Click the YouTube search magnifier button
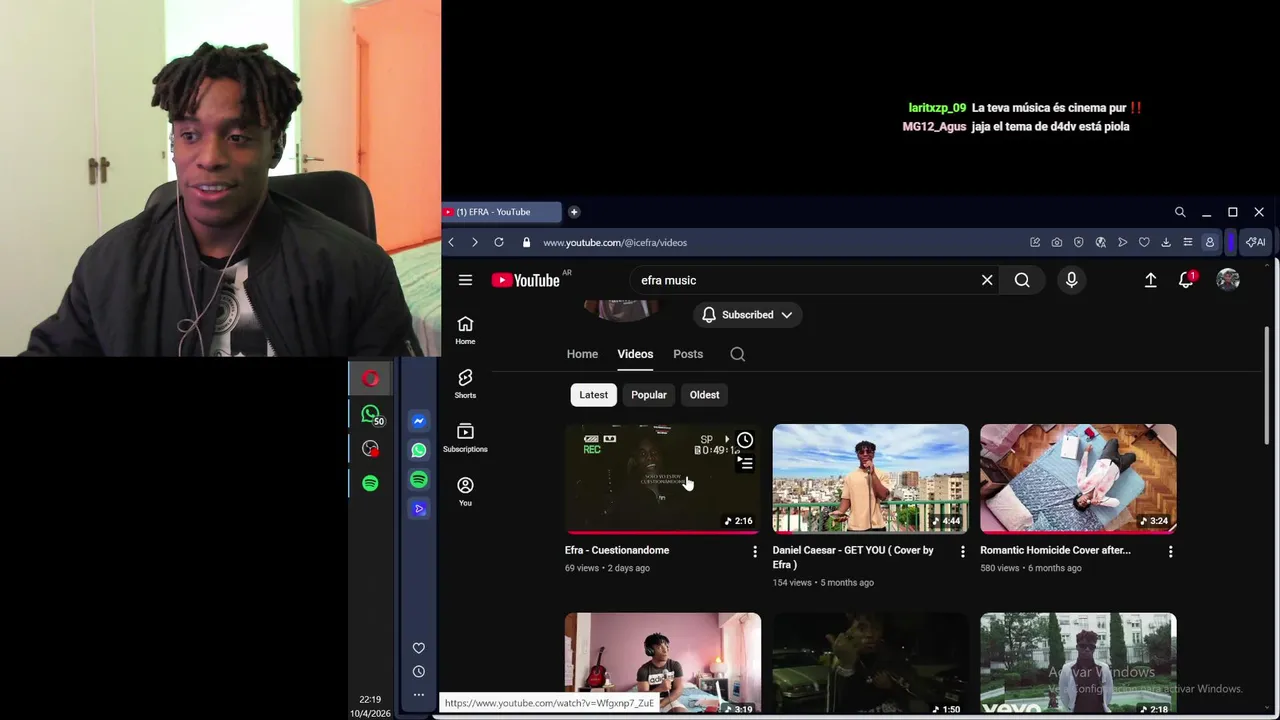The image size is (1280, 720). [1022, 280]
